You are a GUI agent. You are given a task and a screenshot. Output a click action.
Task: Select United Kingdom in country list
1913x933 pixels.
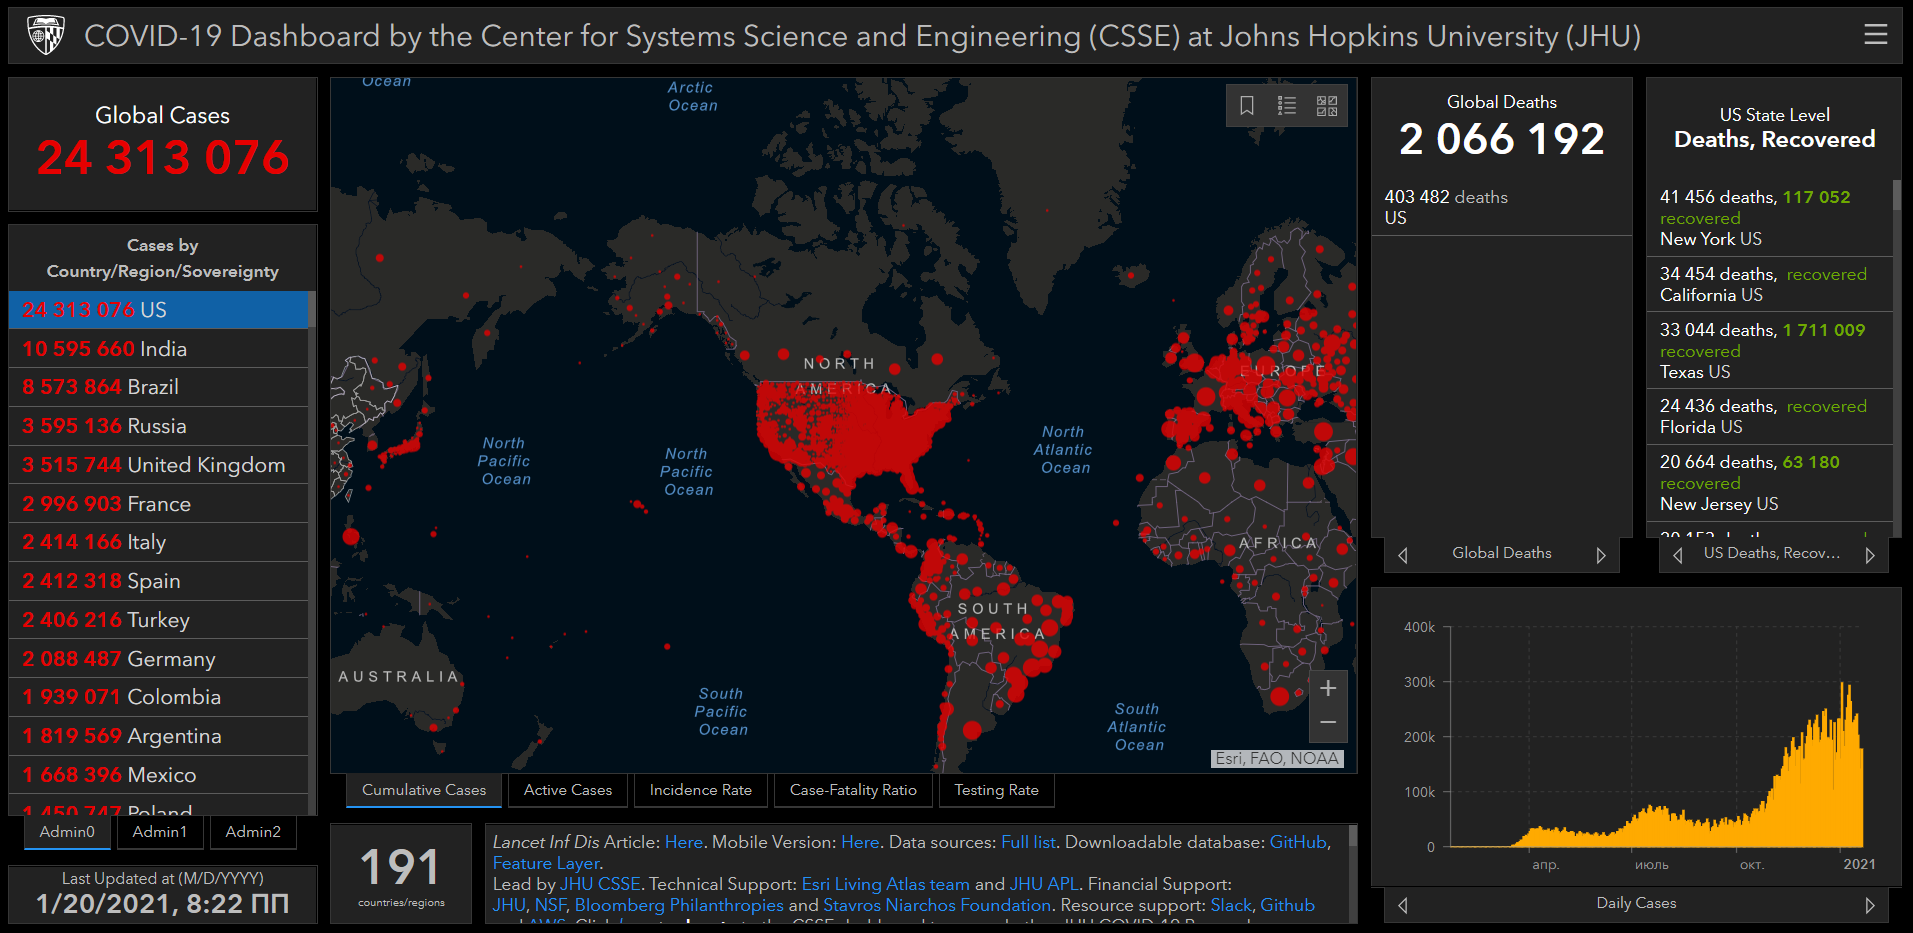point(159,465)
